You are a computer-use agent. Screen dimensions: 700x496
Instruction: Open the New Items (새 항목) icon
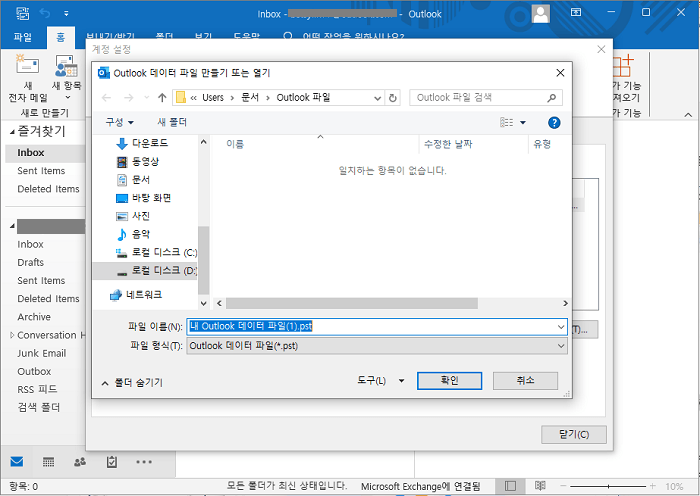click(66, 65)
